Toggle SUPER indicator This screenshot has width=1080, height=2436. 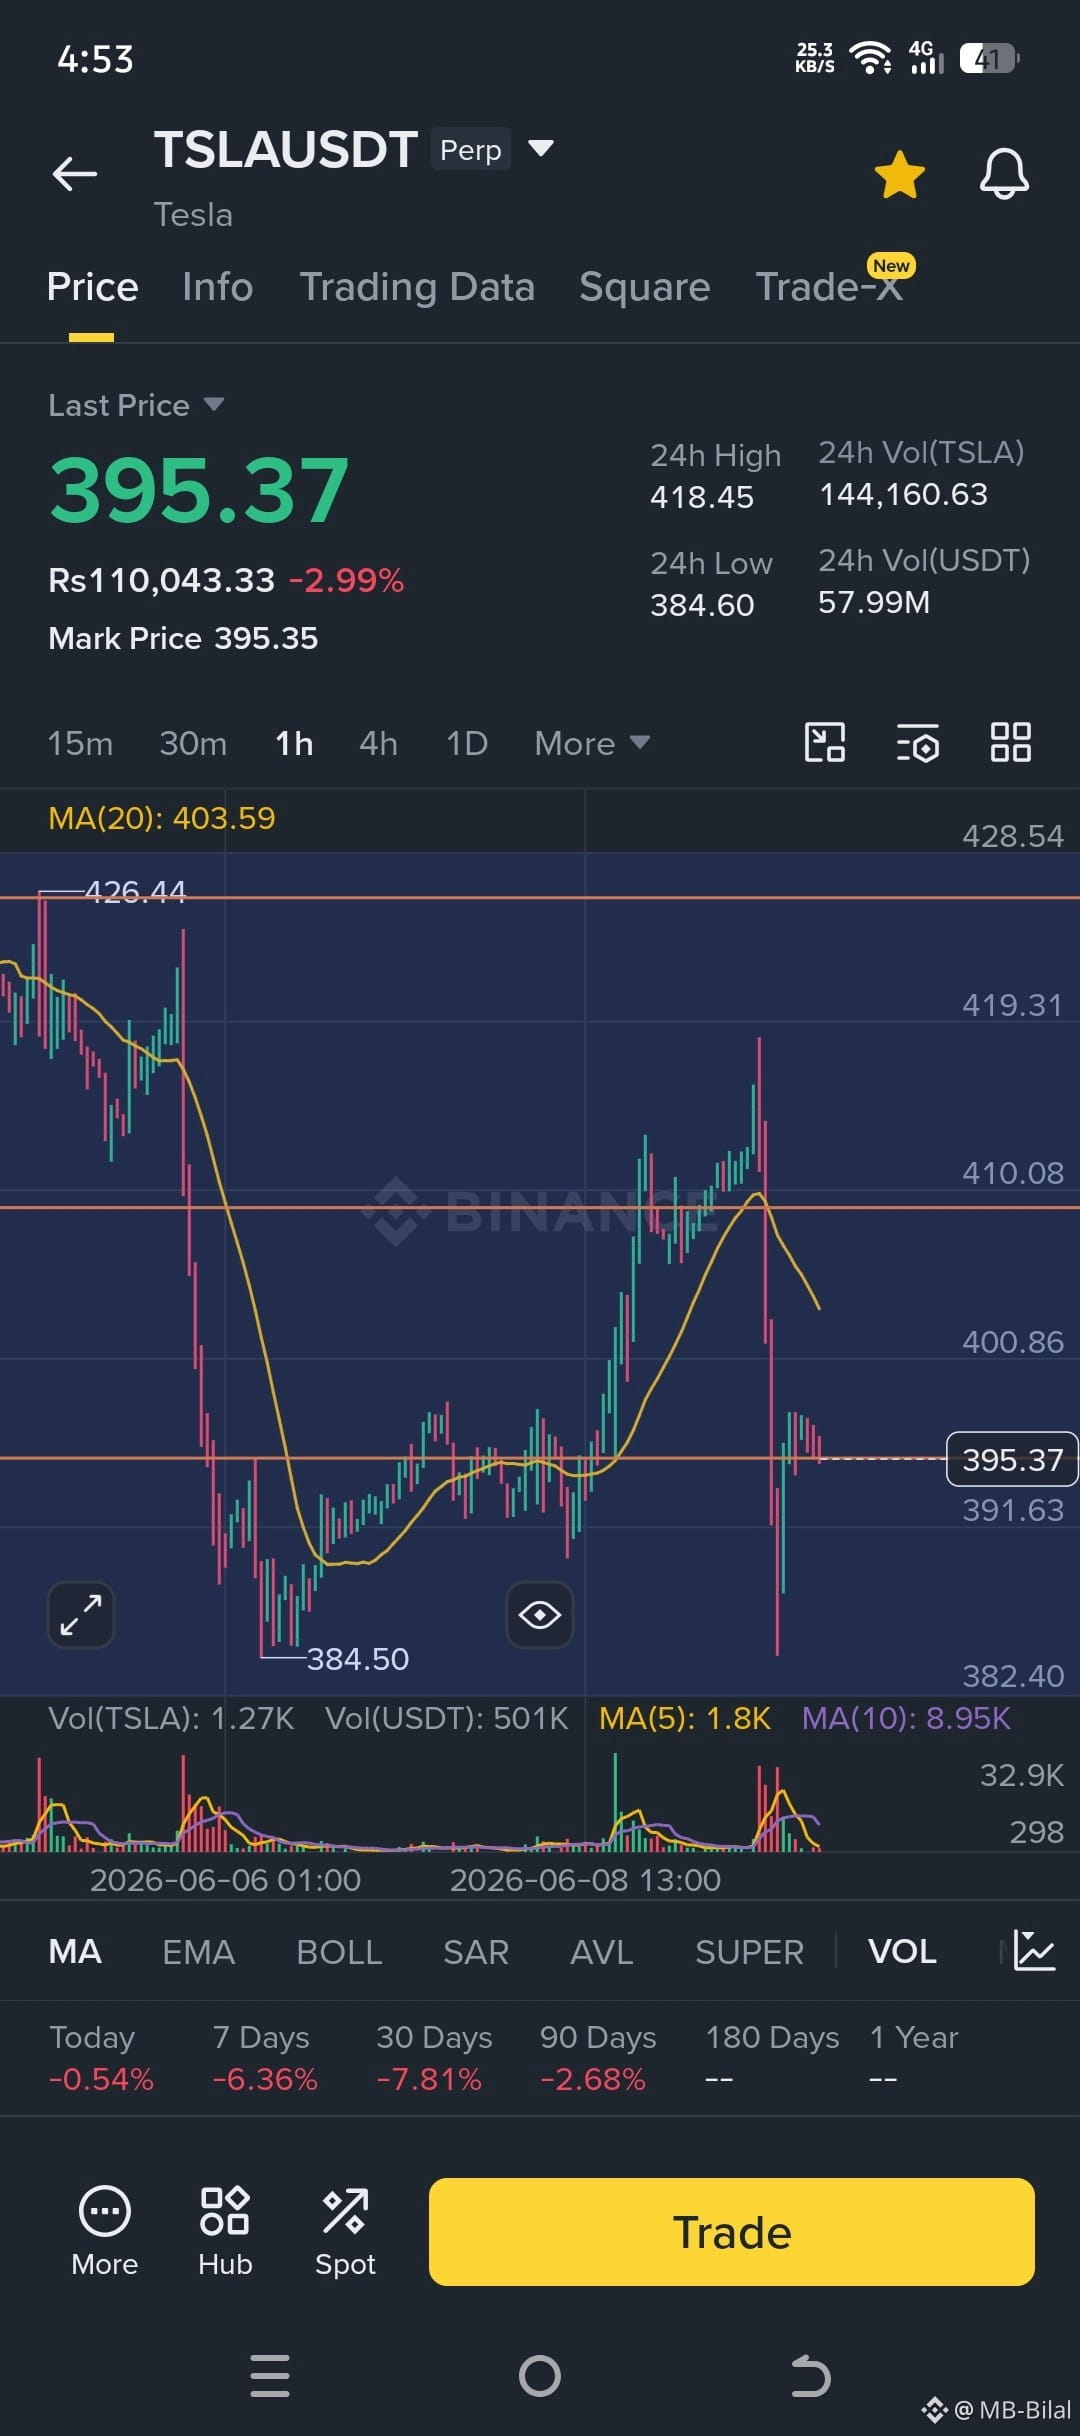pyautogui.click(x=749, y=1951)
